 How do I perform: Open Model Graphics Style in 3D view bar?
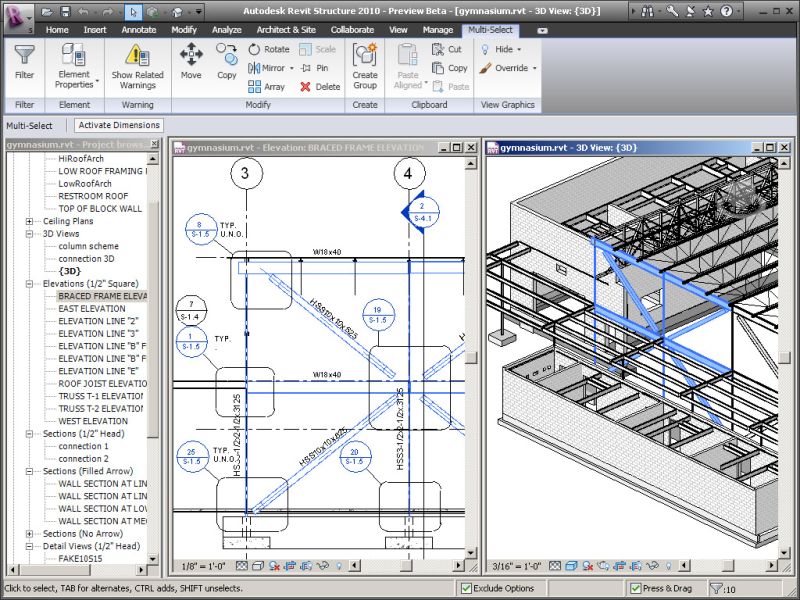pos(571,566)
